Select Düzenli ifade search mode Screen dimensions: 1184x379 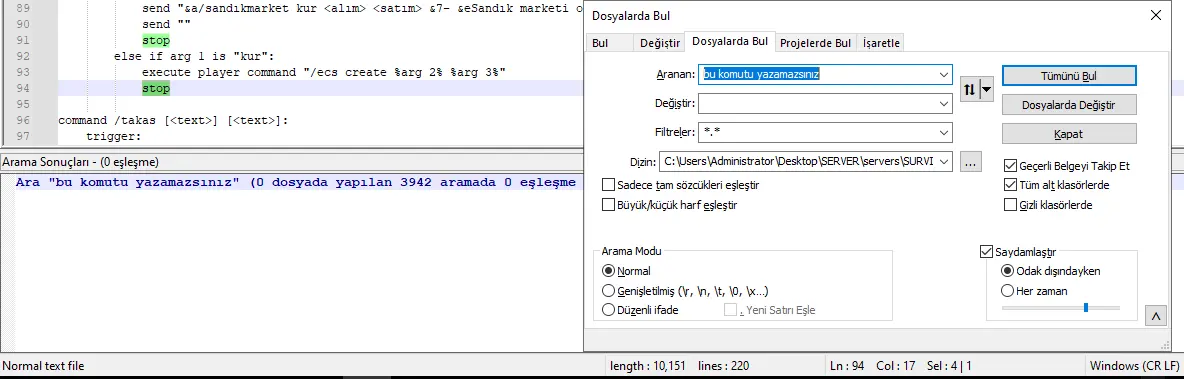pyautogui.click(x=609, y=310)
